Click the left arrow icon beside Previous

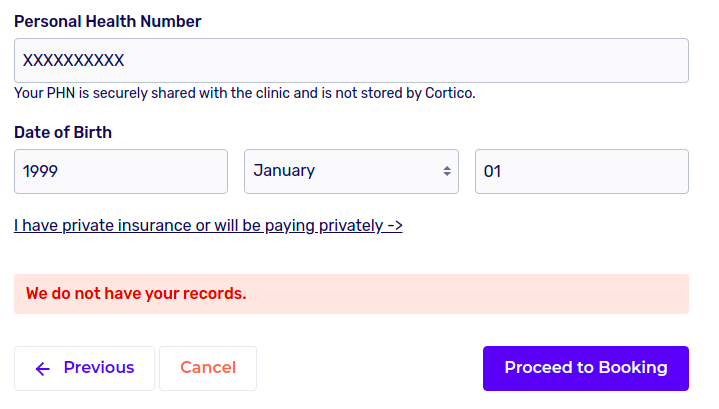pyautogui.click(x=42, y=369)
